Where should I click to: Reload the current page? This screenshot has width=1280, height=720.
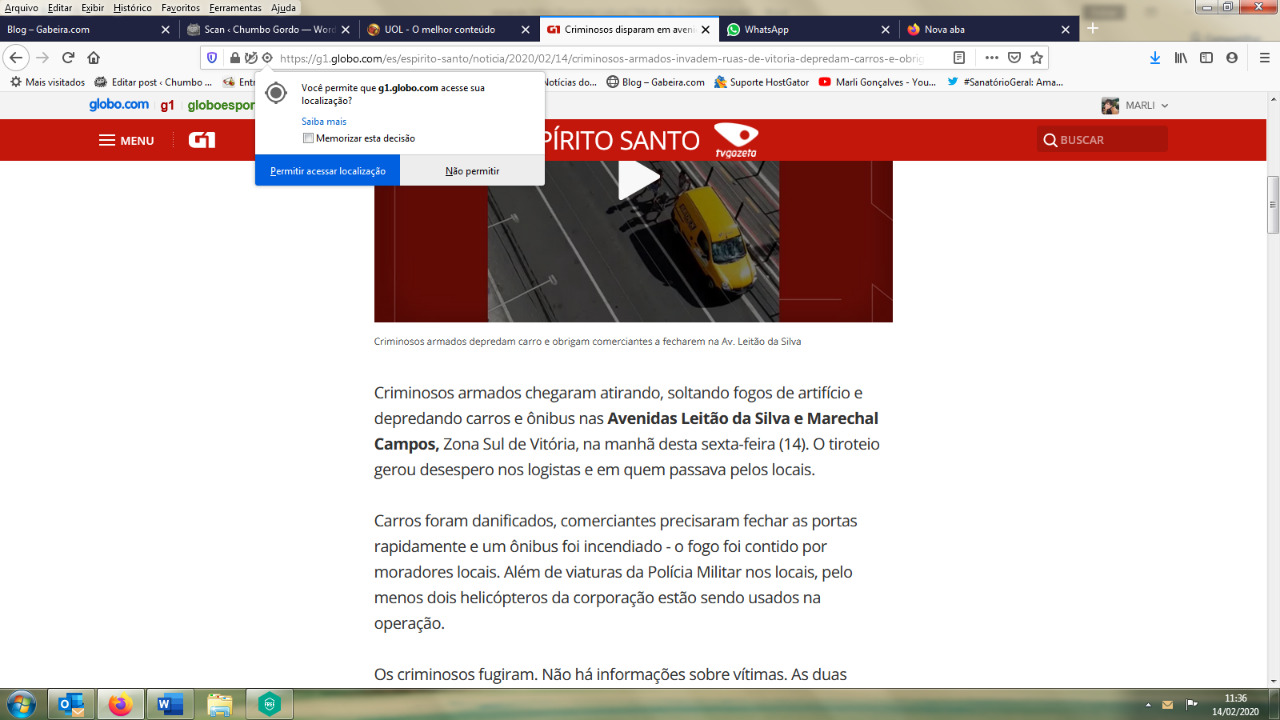pos(68,58)
